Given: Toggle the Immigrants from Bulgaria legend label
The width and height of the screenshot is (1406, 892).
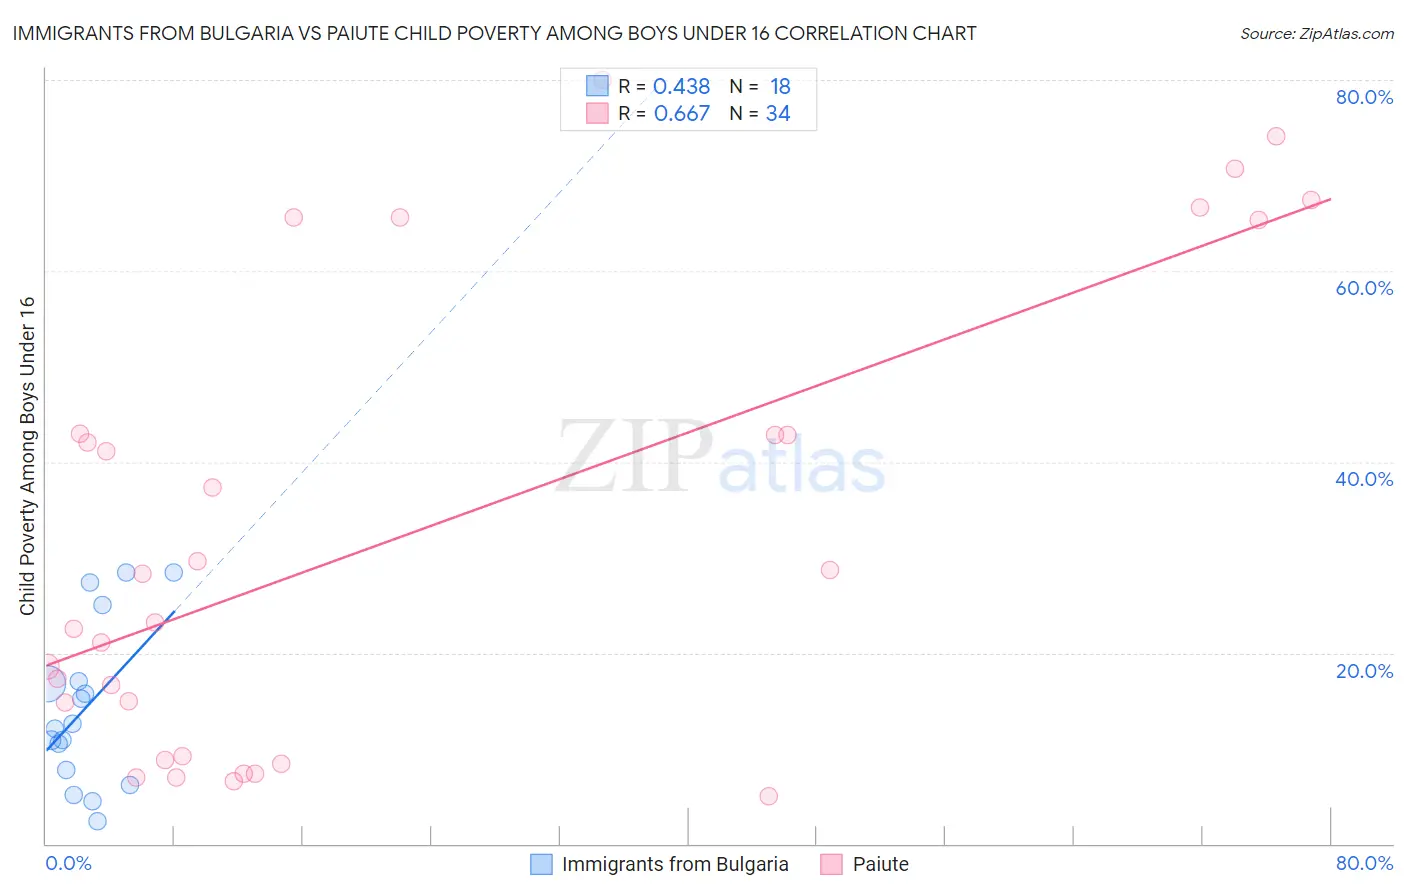Looking at the screenshot, I should click(675, 864).
